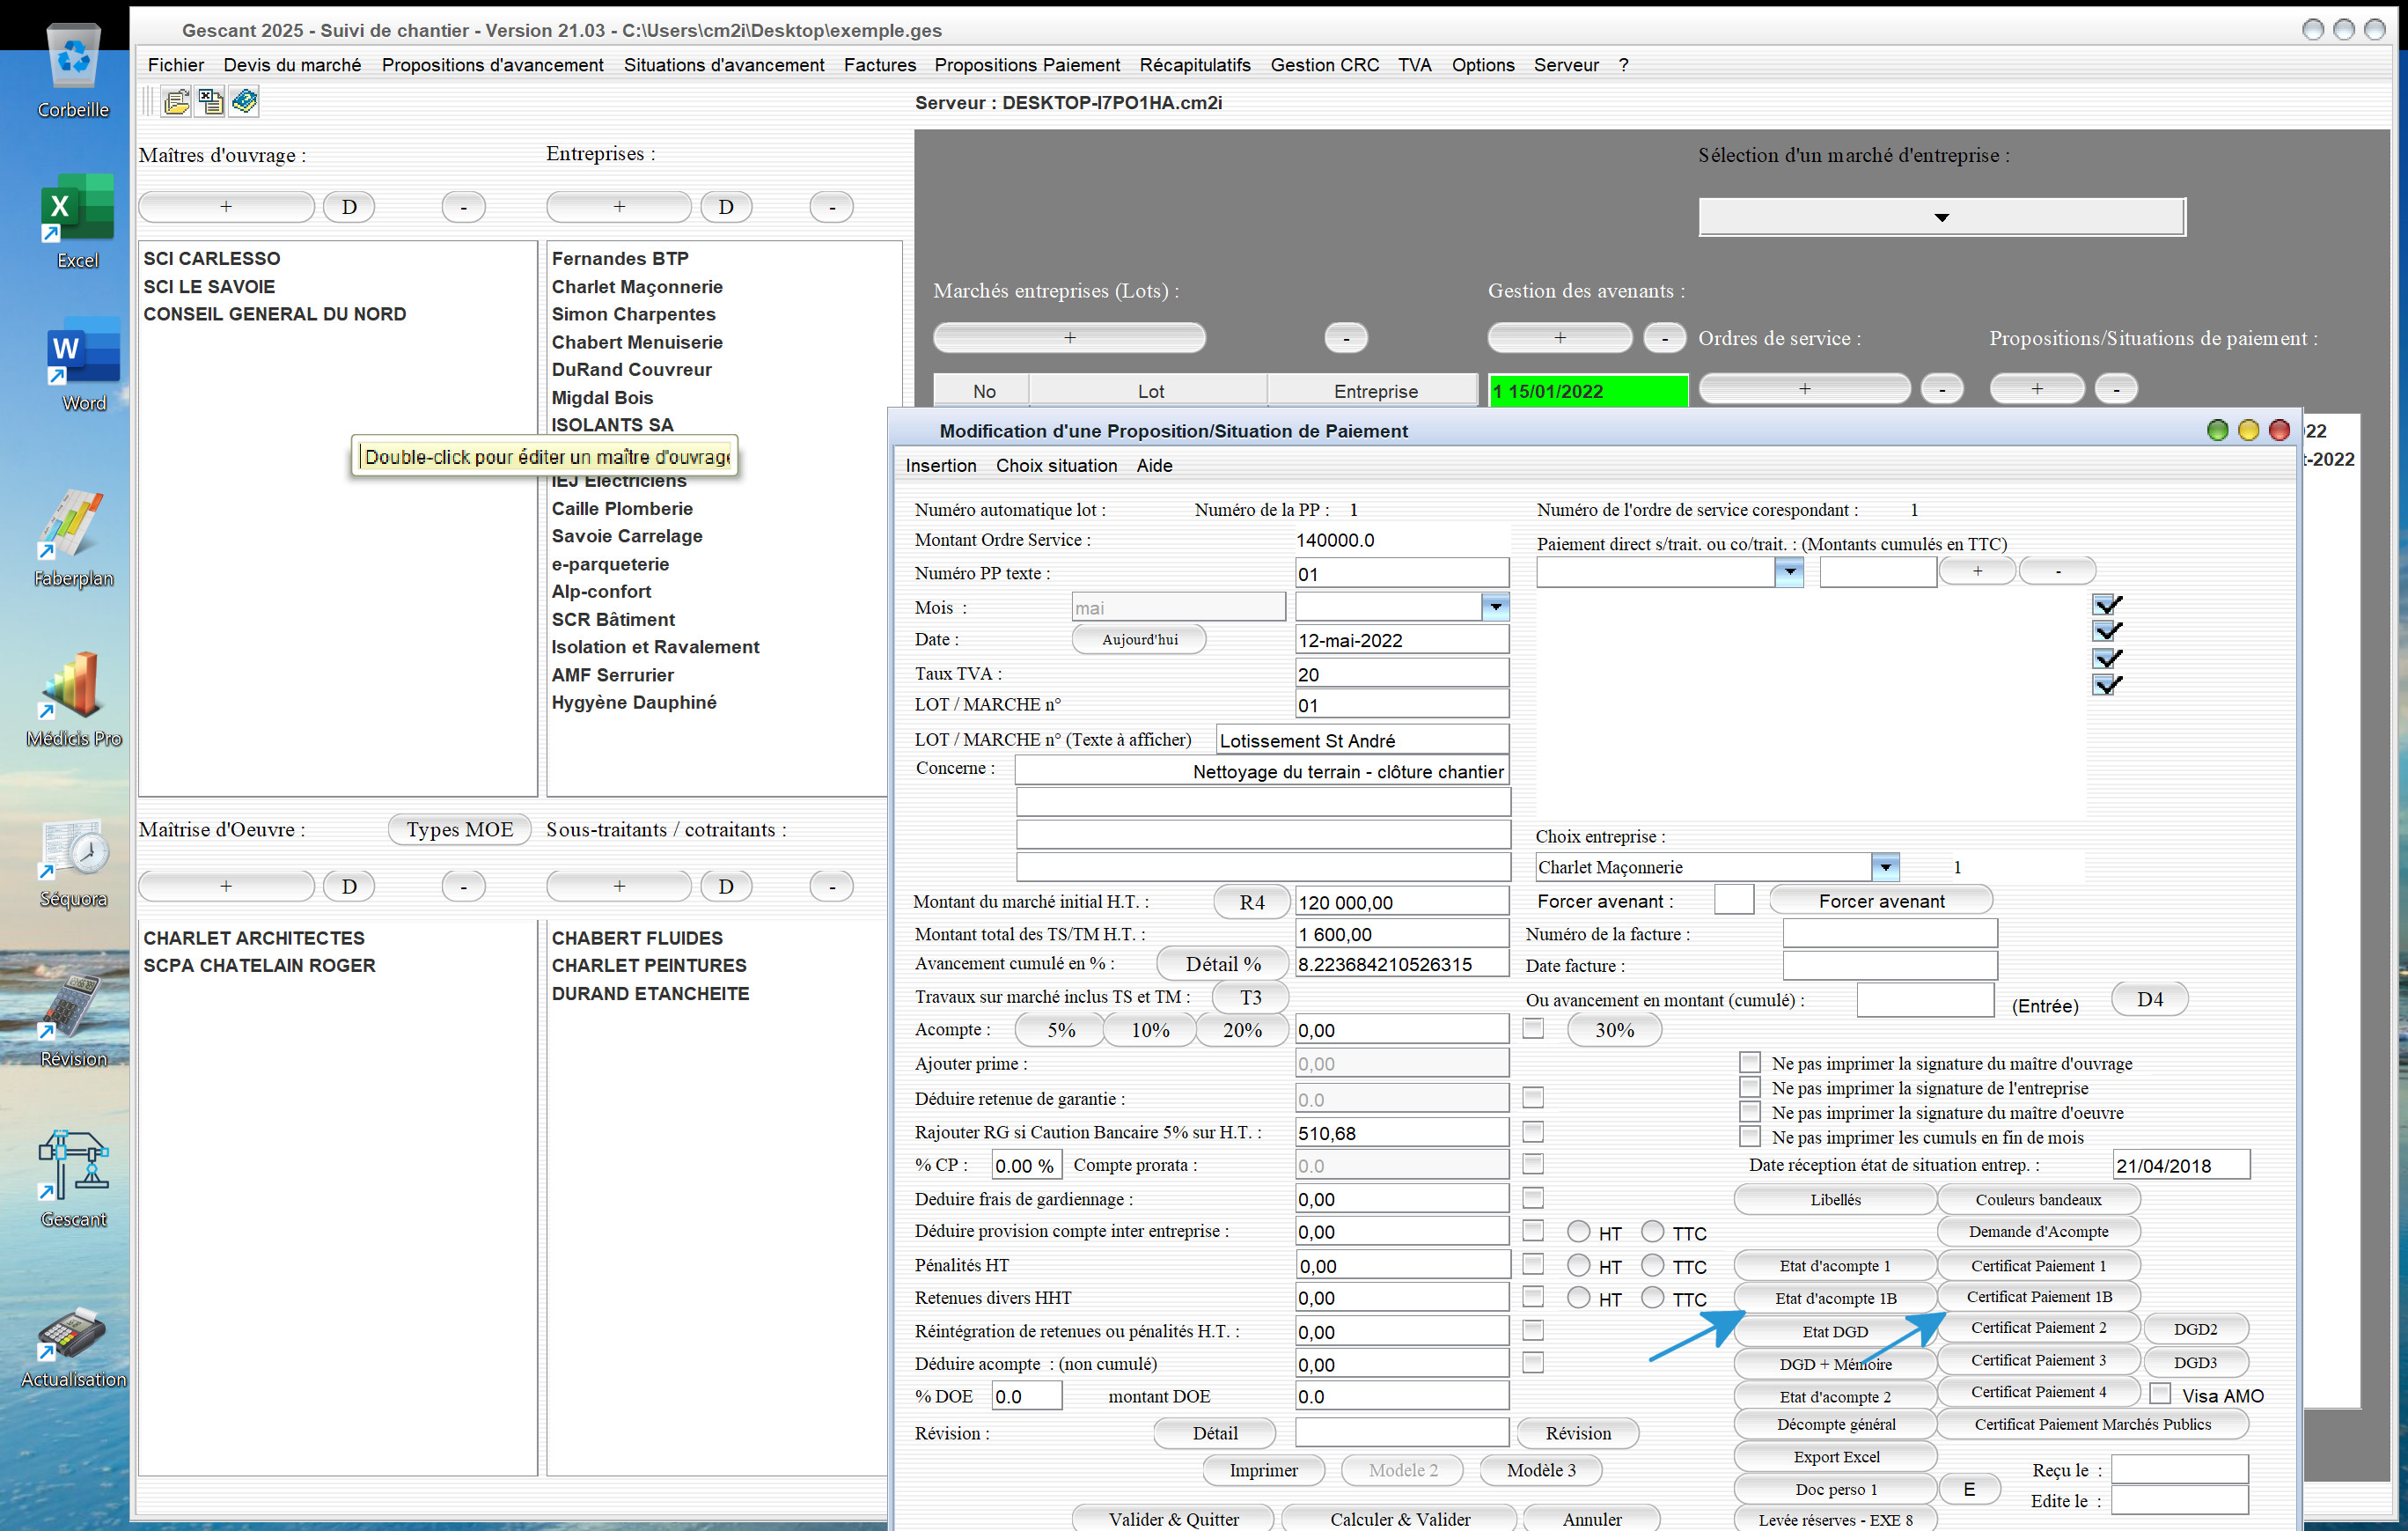The width and height of the screenshot is (2408, 1531).
Task: Click the open file folder toolbar icon
Action: point(177,102)
